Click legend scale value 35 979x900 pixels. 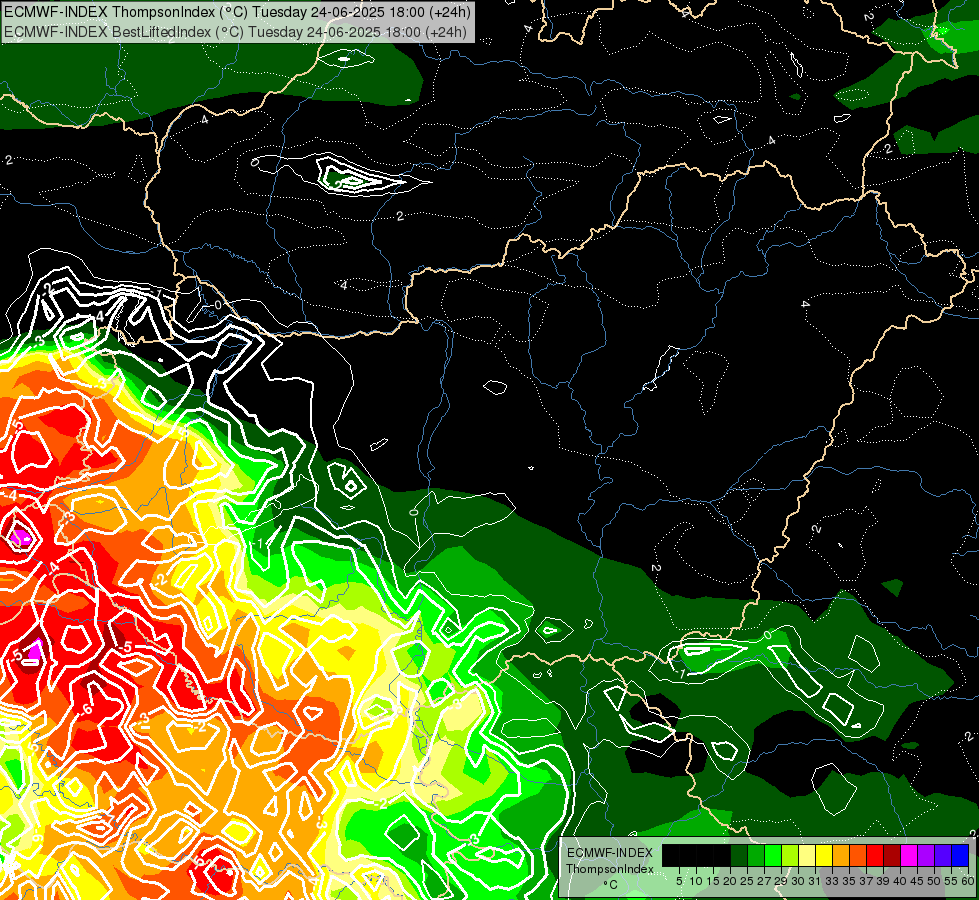coord(849,881)
